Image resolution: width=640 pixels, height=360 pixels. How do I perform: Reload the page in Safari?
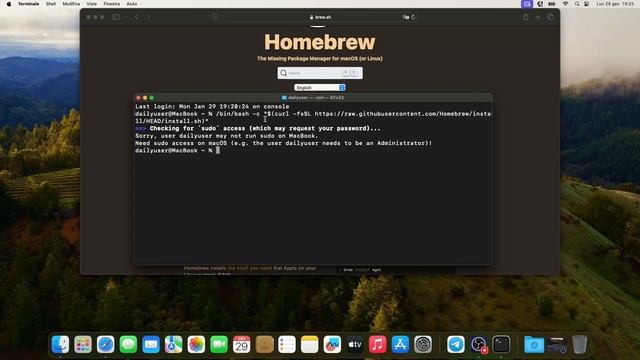point(413,17)
